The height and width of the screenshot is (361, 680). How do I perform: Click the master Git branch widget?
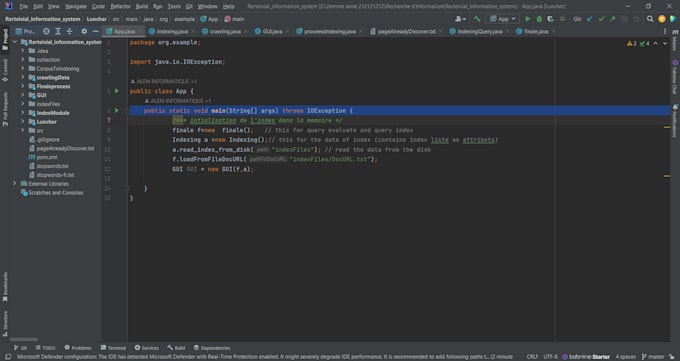tap(653, 357)
